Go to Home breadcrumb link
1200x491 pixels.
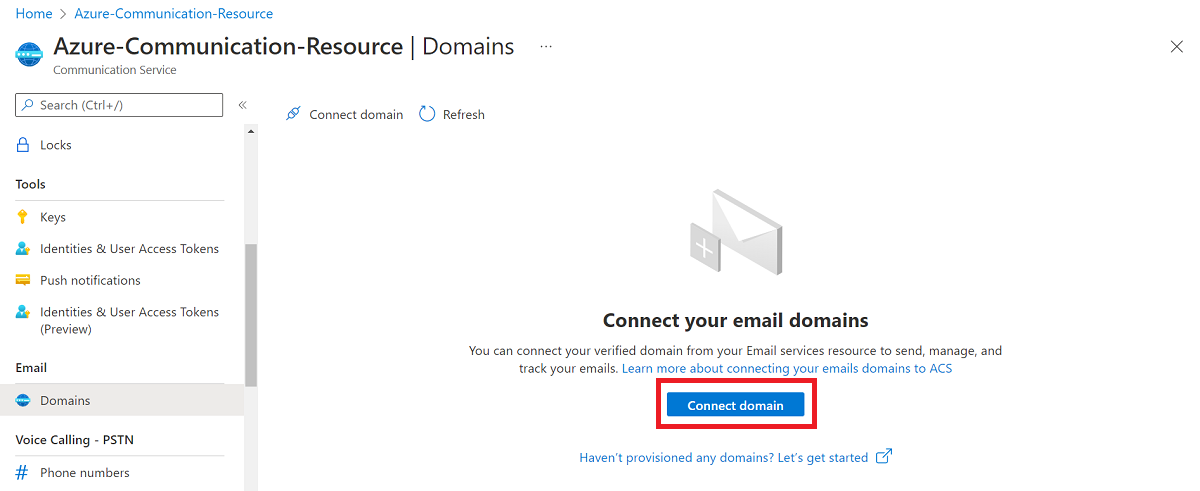coord(33,14)
